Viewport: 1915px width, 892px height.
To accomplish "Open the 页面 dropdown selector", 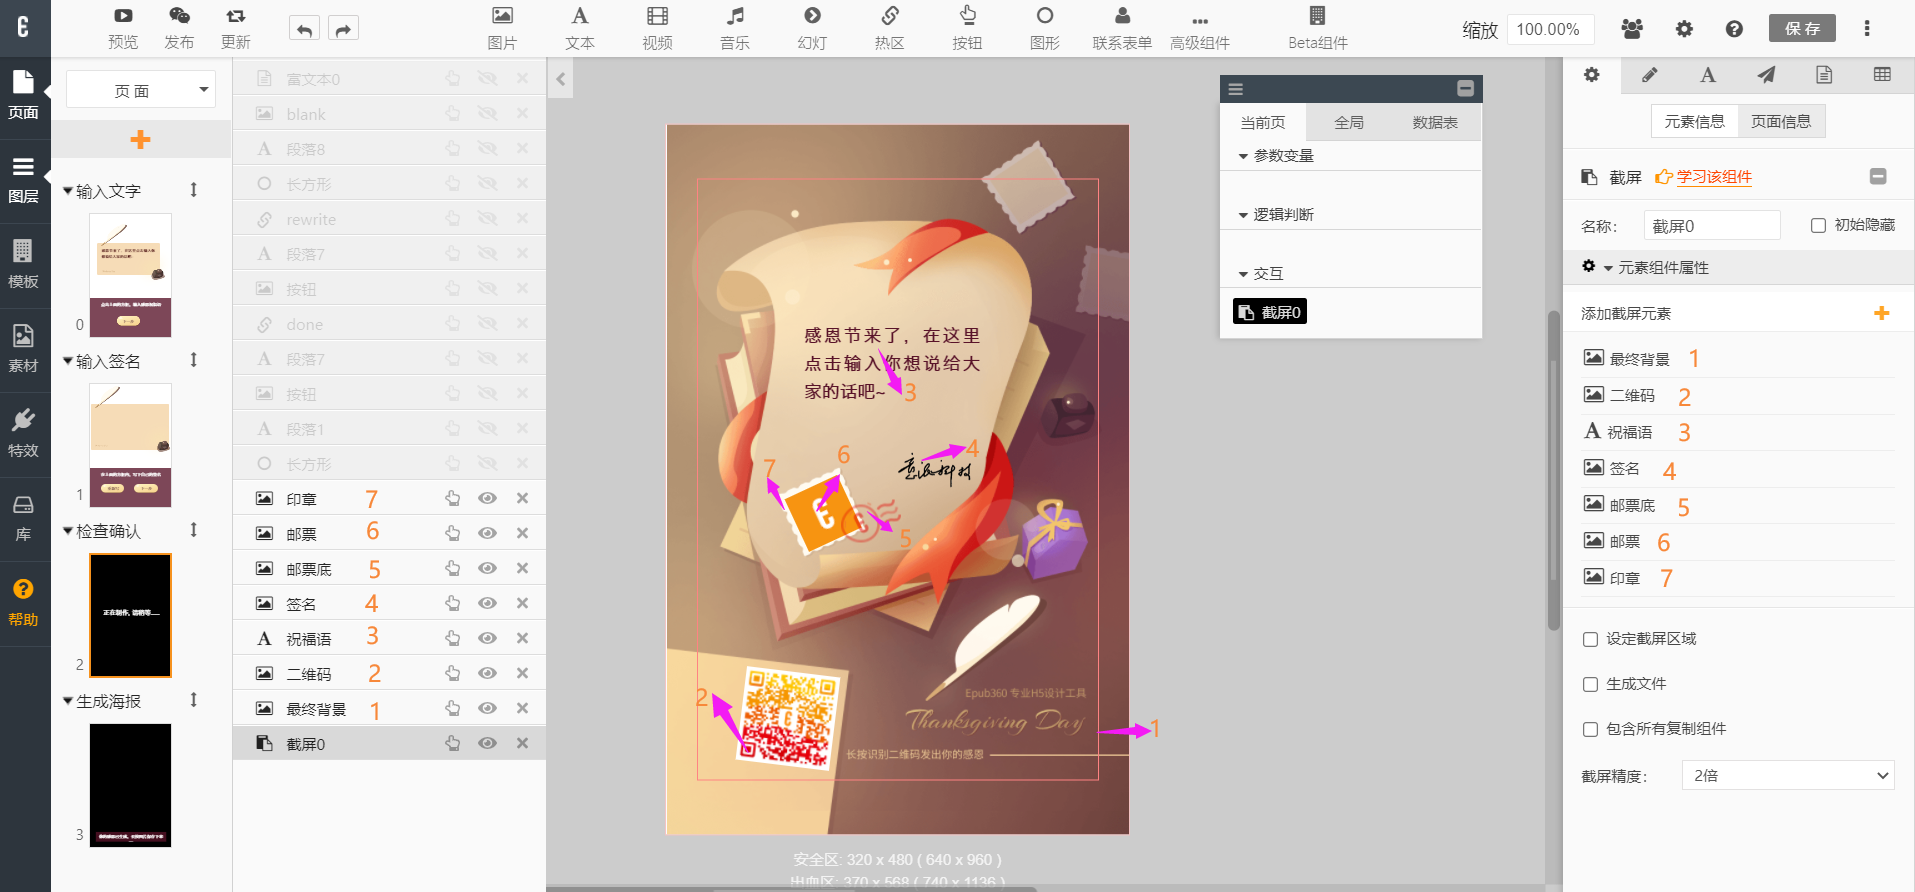I will point(140,90).
